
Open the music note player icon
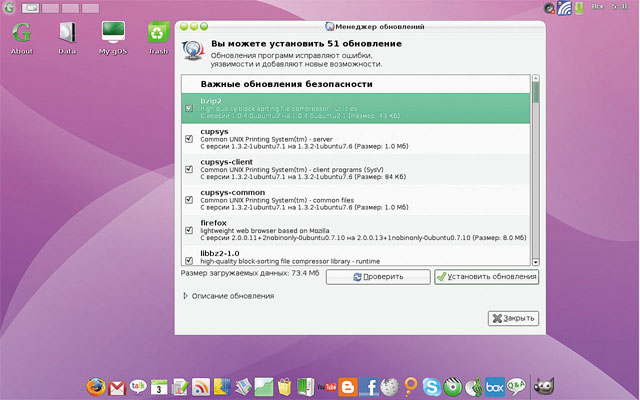point(473,387)
